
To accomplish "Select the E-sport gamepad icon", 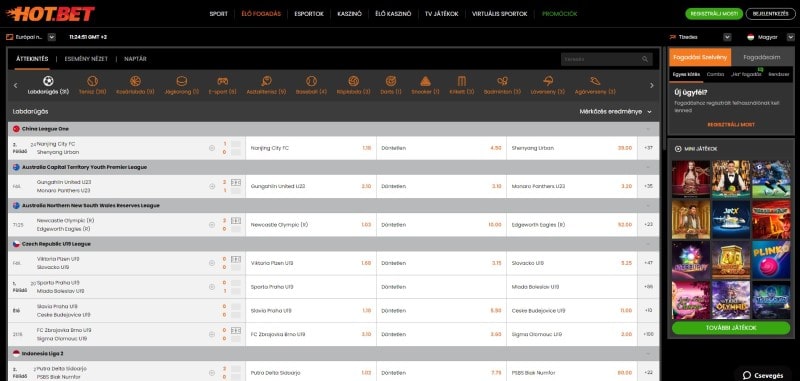I will coord(222,81).
